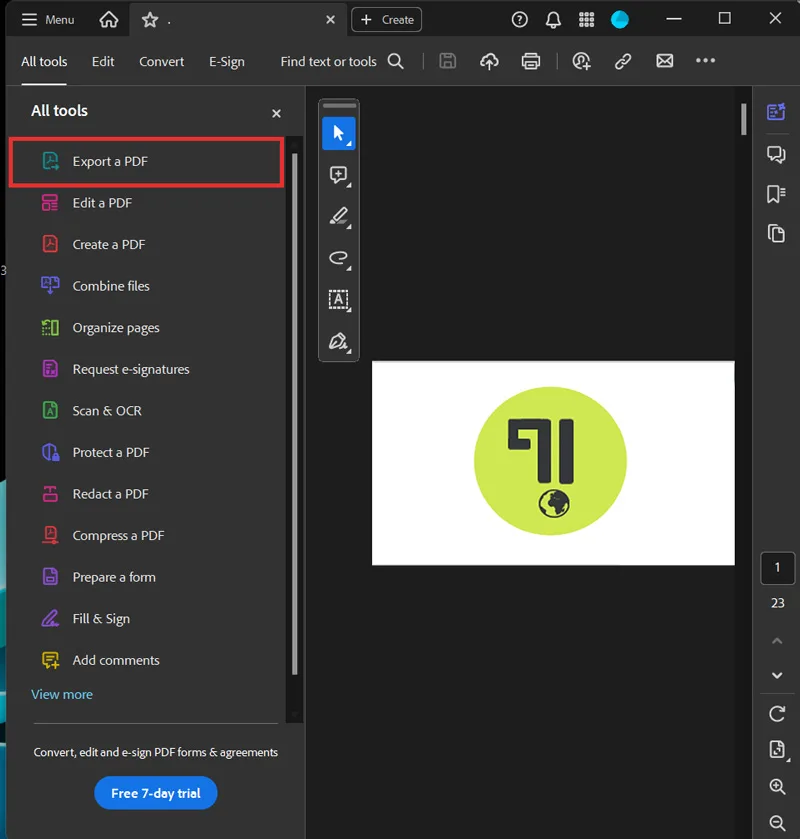Go to the Home screen icon
The image size is (800, 839).
coord(109,20)
